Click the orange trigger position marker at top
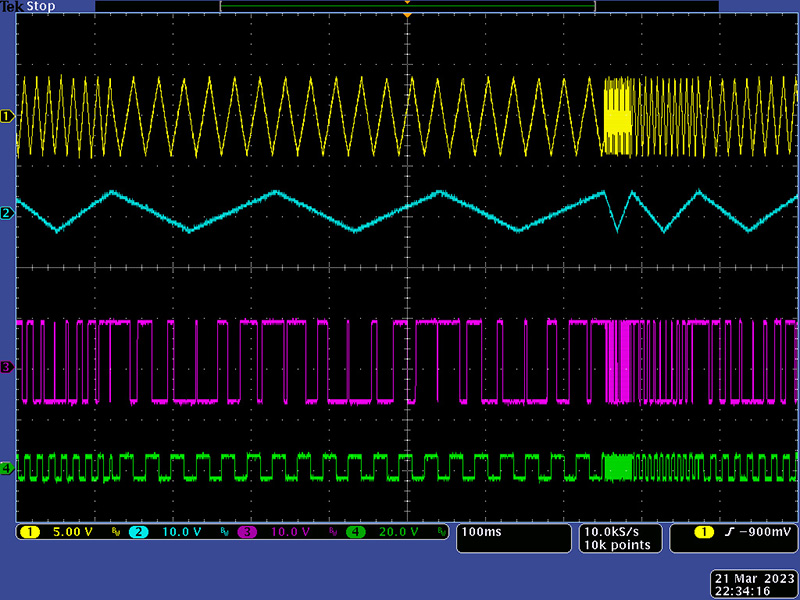The width and height of the screenshot is (800, 600). (407, 14)
